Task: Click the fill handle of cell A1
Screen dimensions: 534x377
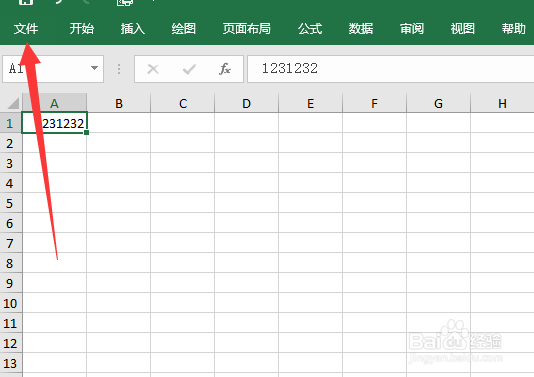Action: tap(87, 132)
